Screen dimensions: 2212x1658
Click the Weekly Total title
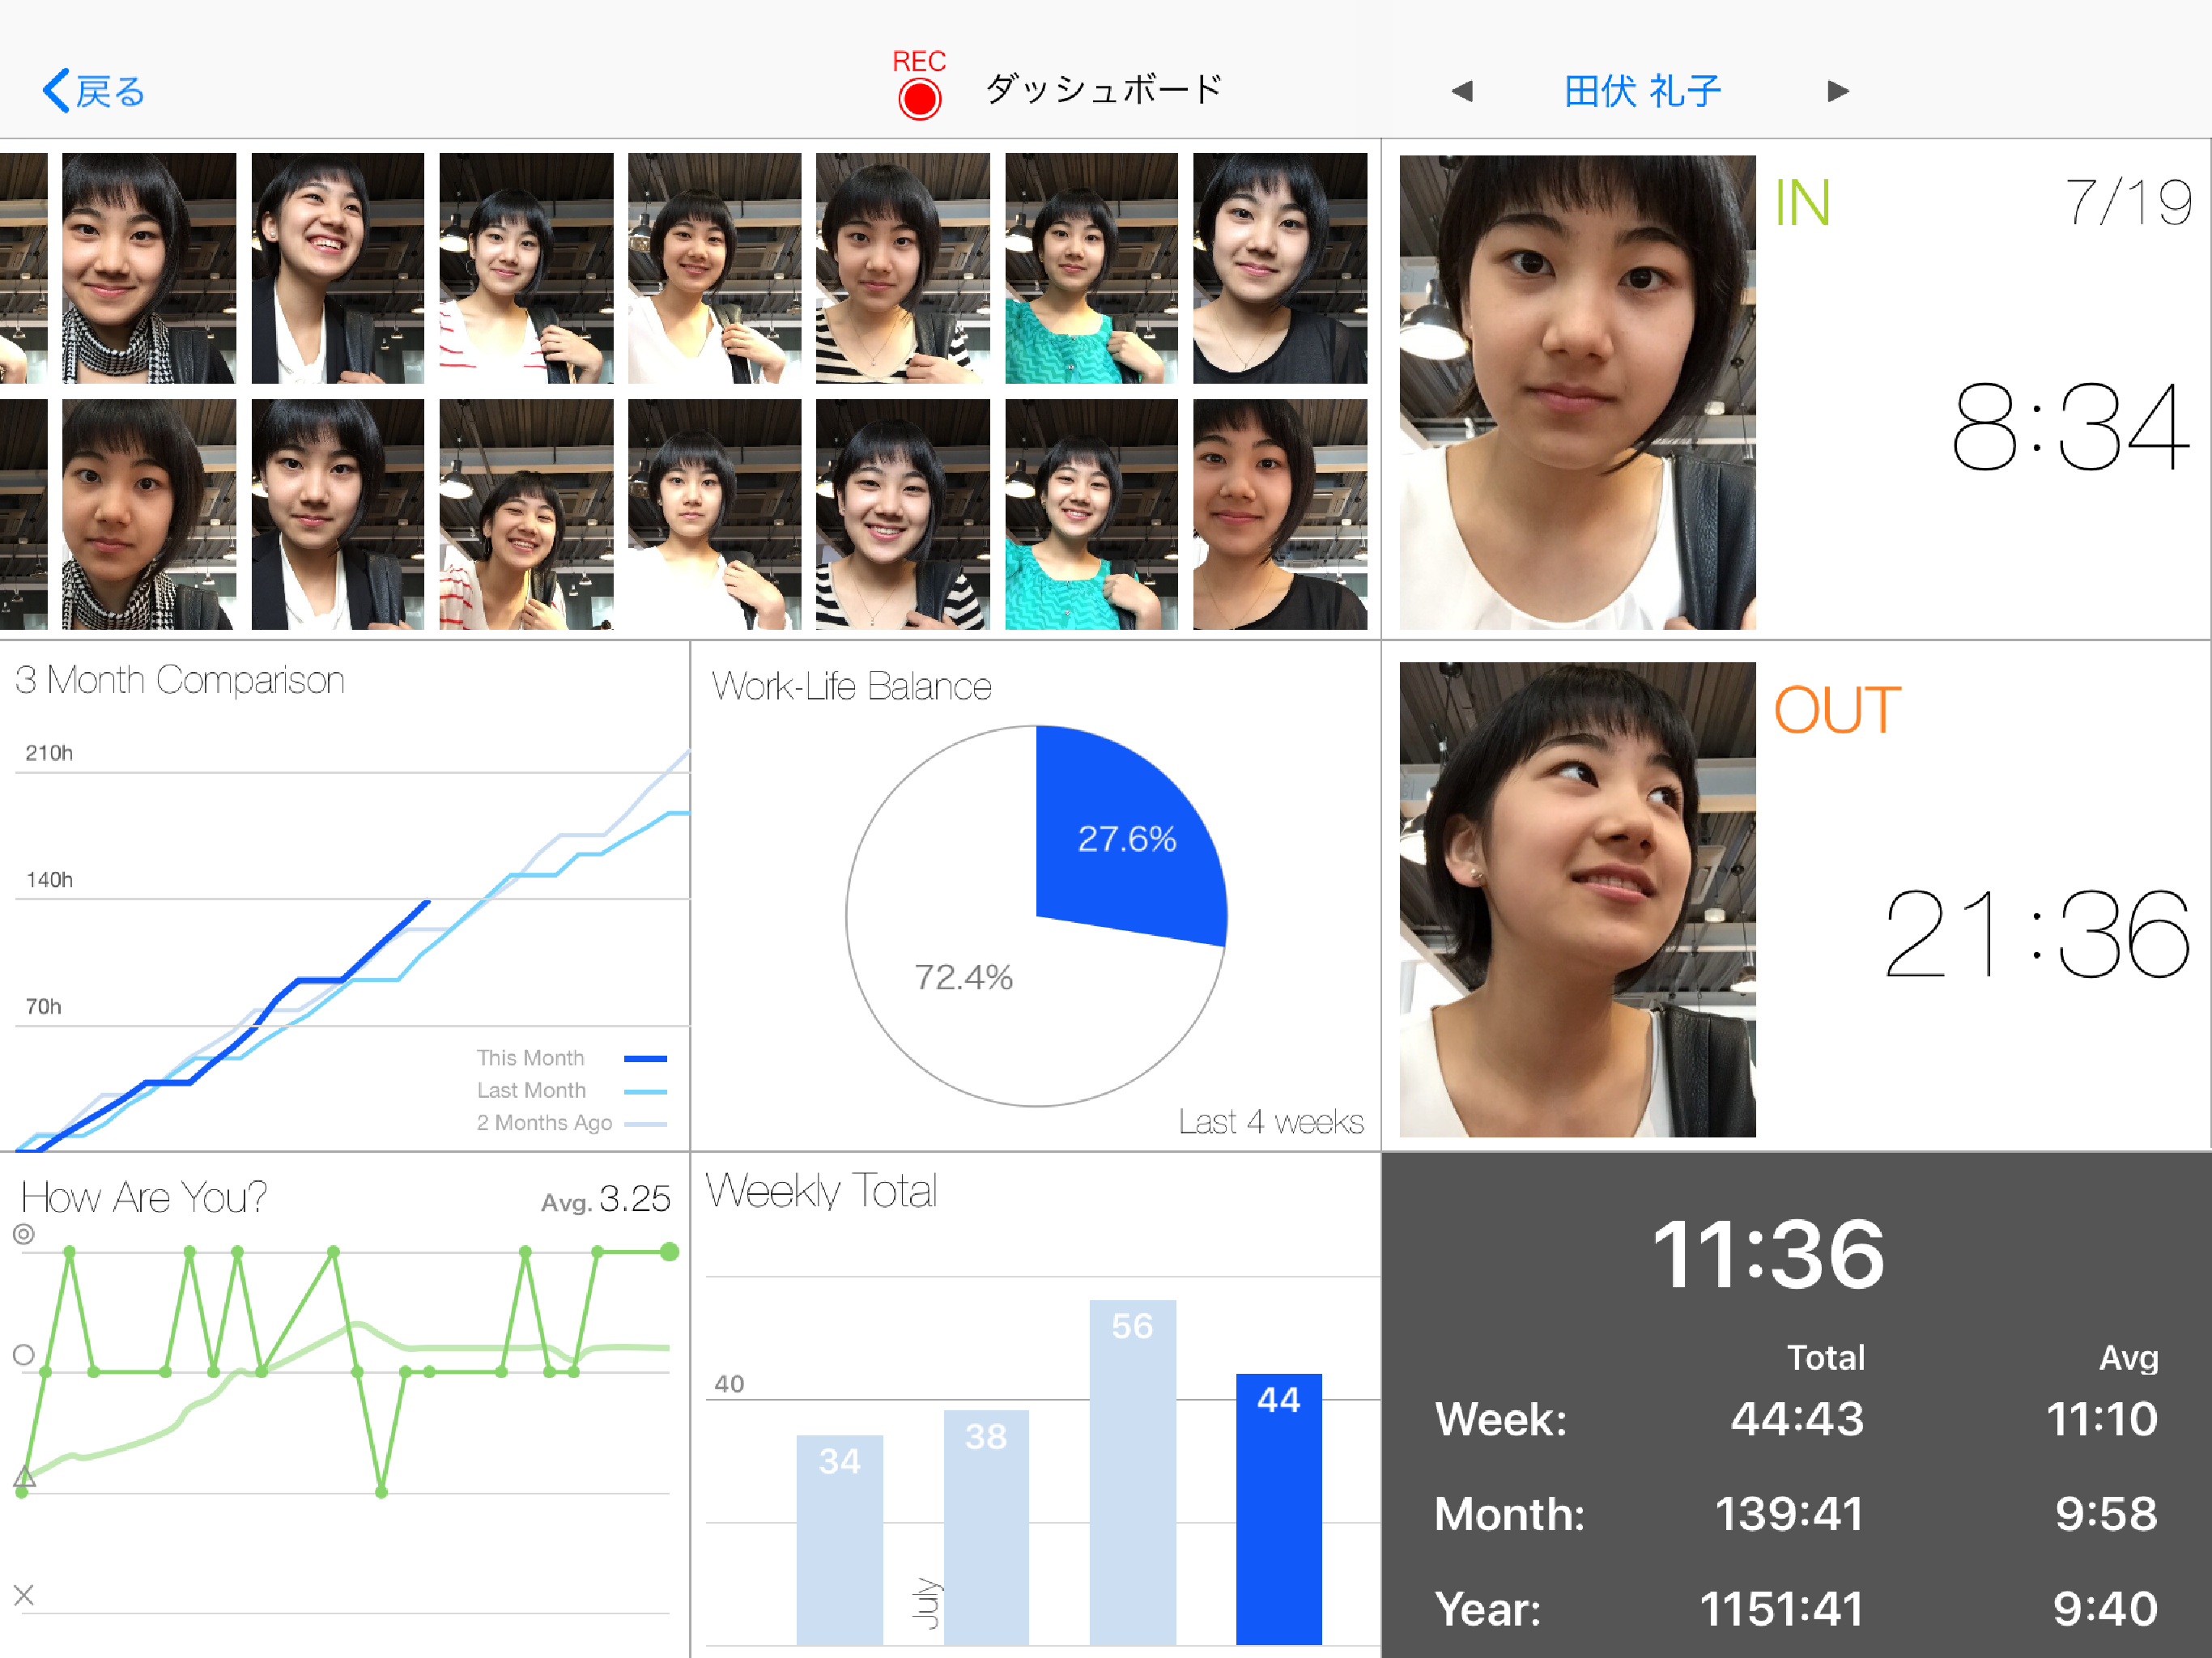coord(821,1191)
